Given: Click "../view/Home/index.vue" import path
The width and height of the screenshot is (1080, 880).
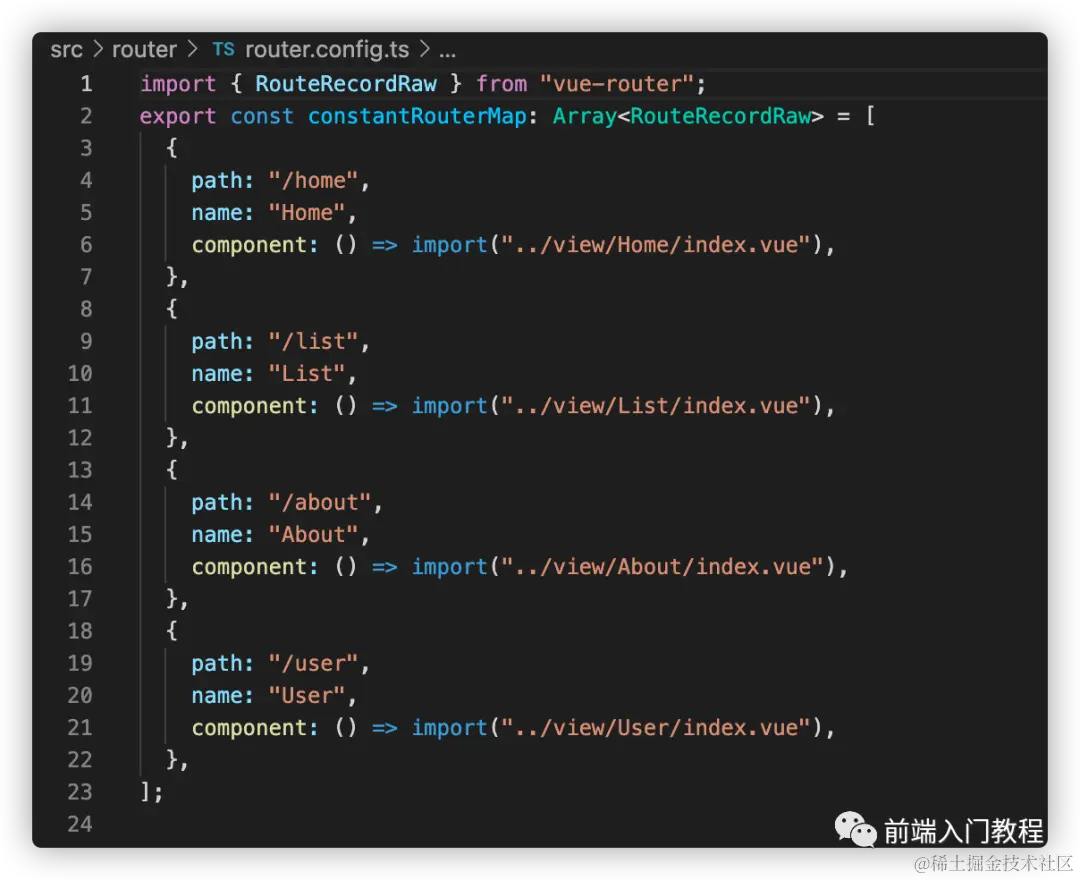Looking at the screenshot, I should (x=655, y=244).
